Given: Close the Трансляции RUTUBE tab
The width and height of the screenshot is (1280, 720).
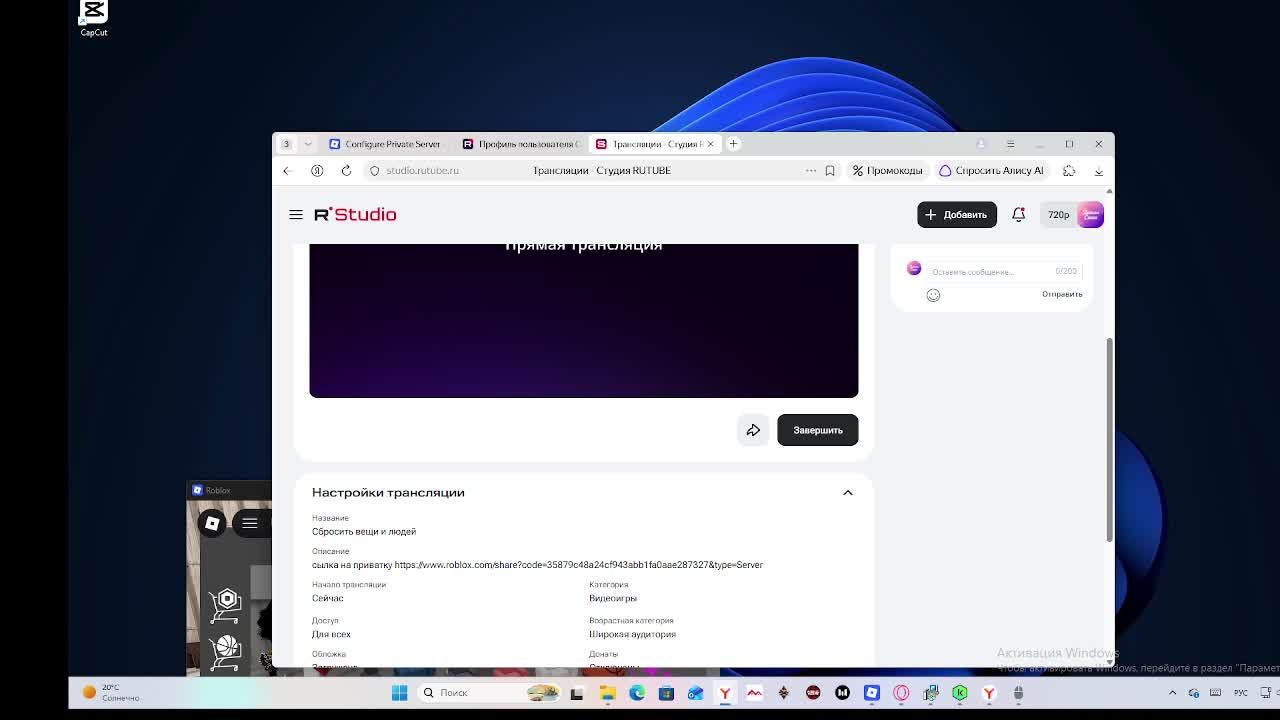Looking at the screenshot, I should click(x=710, y=144).
